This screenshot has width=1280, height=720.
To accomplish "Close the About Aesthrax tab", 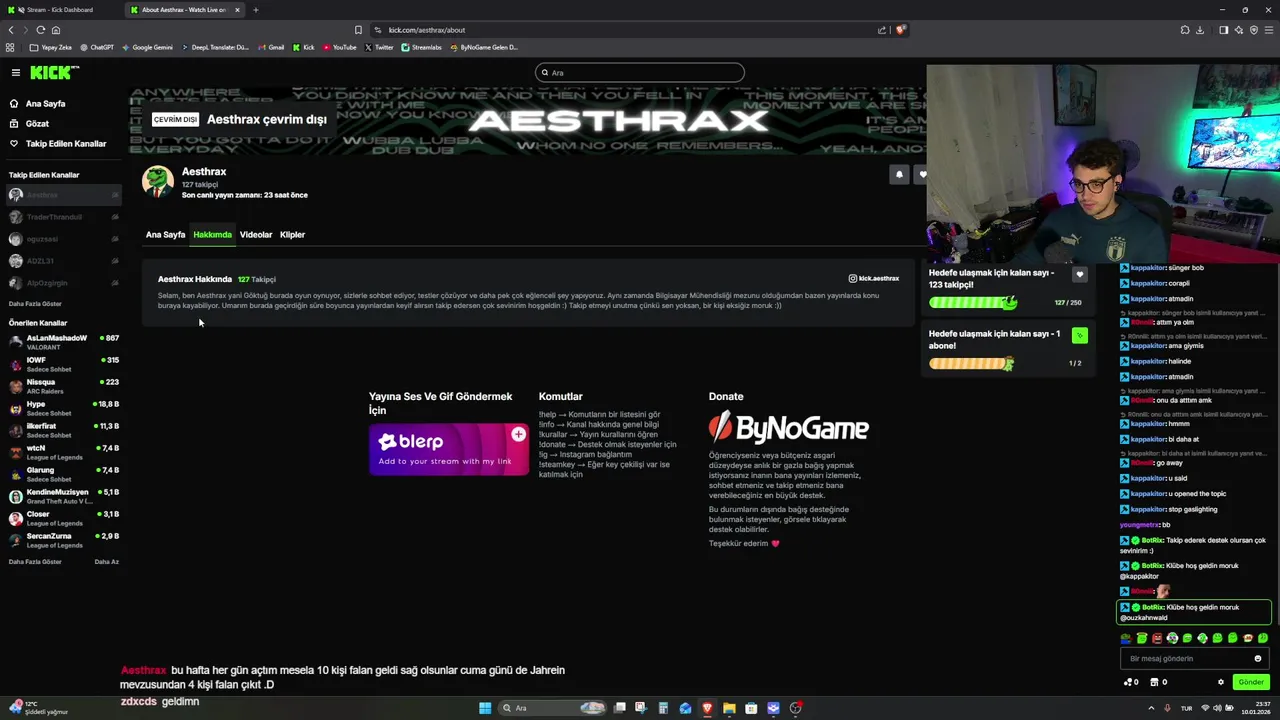I will coord(237,10).
